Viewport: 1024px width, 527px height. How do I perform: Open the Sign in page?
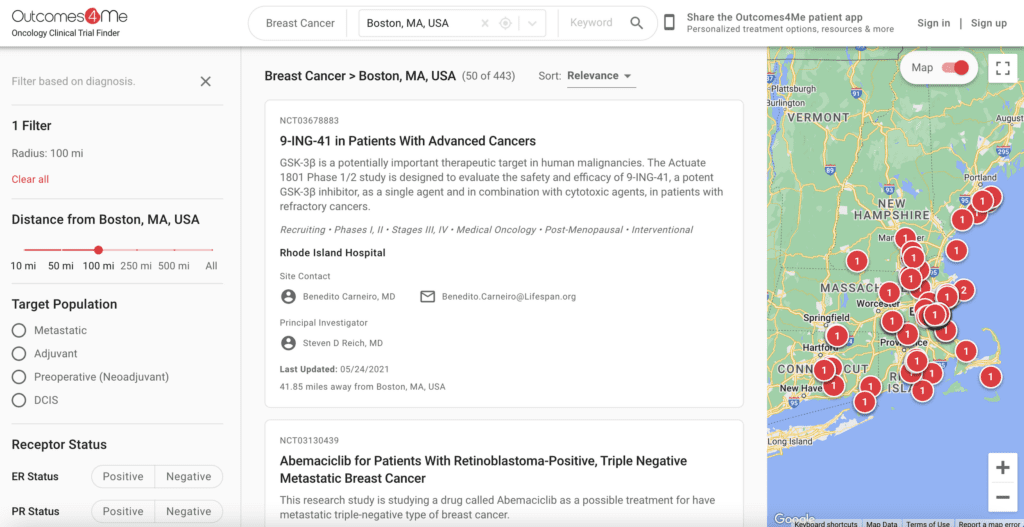[933, 23]
